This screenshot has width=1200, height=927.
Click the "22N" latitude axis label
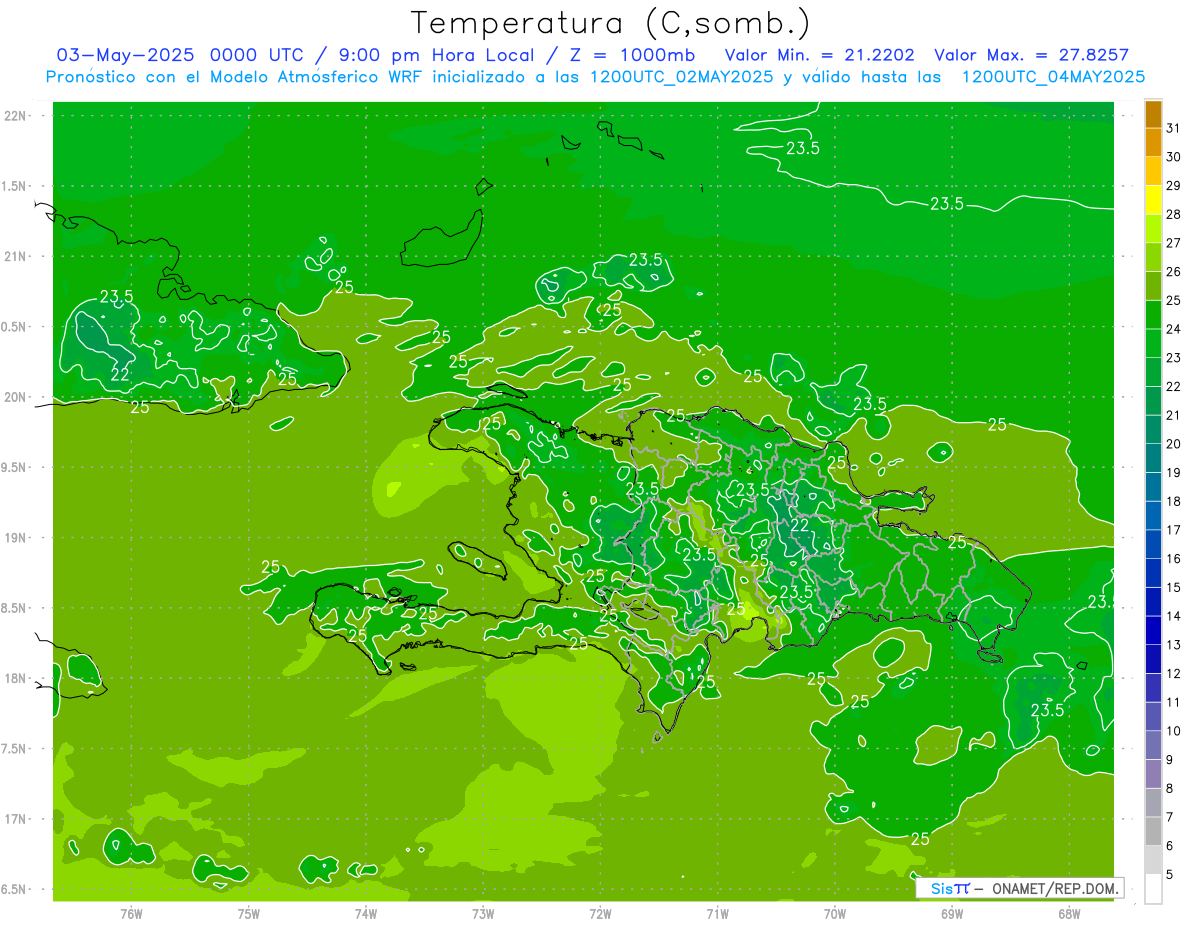(x=15, y=116)
